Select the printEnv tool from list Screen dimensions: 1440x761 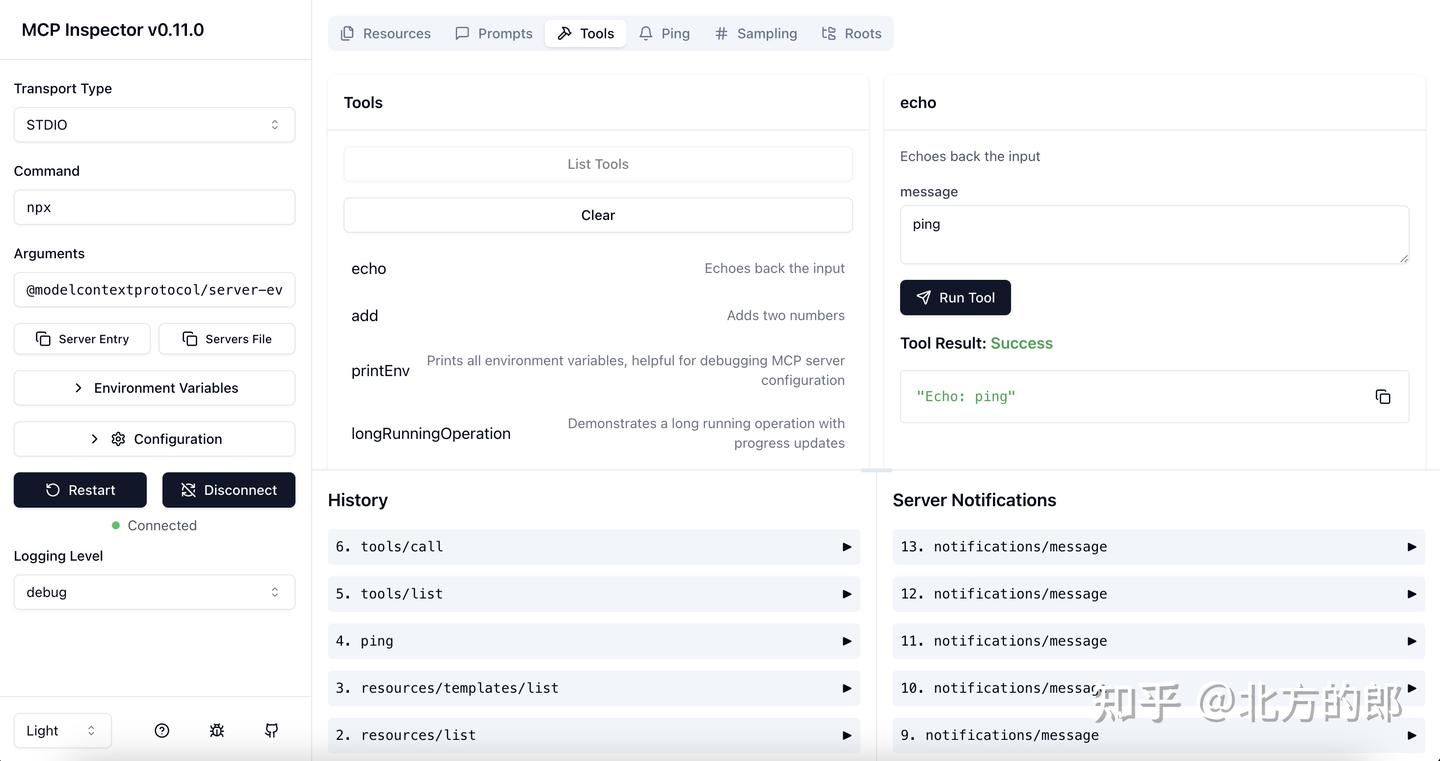click(380, 371)
